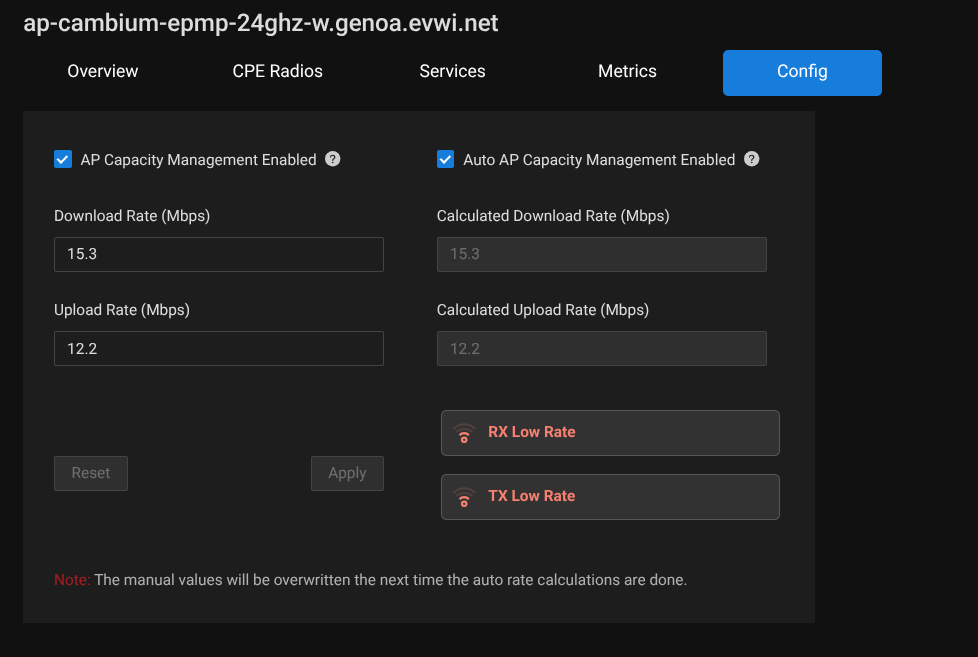
Task: Uncheck AP Capacity Management Enabled checkbox
Action: point(63,159)
